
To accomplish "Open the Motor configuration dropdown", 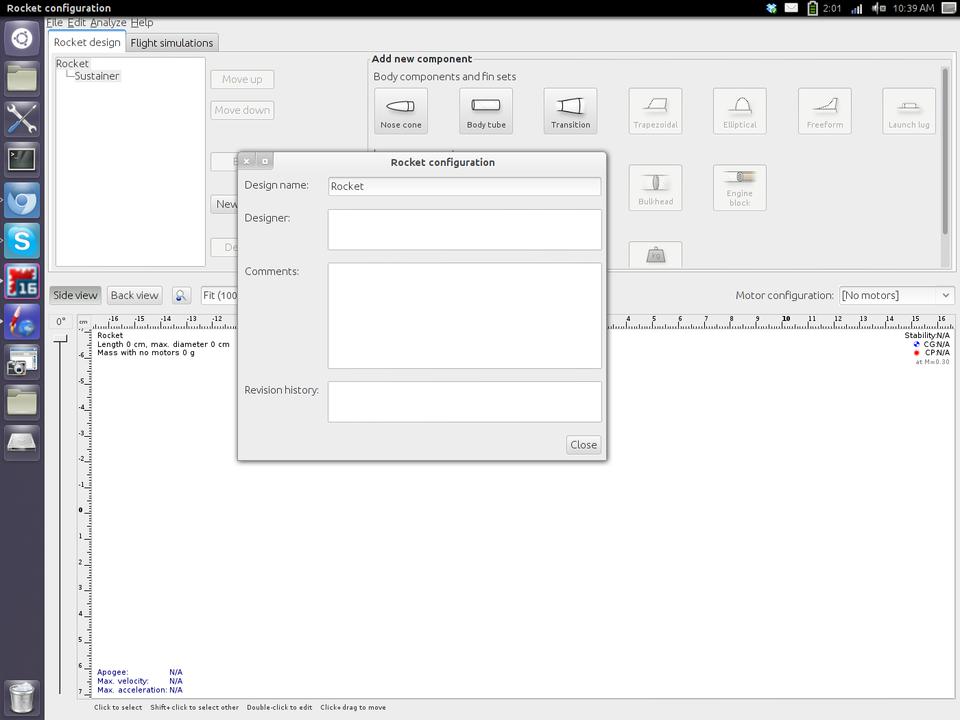I will [x=896, y=295].
